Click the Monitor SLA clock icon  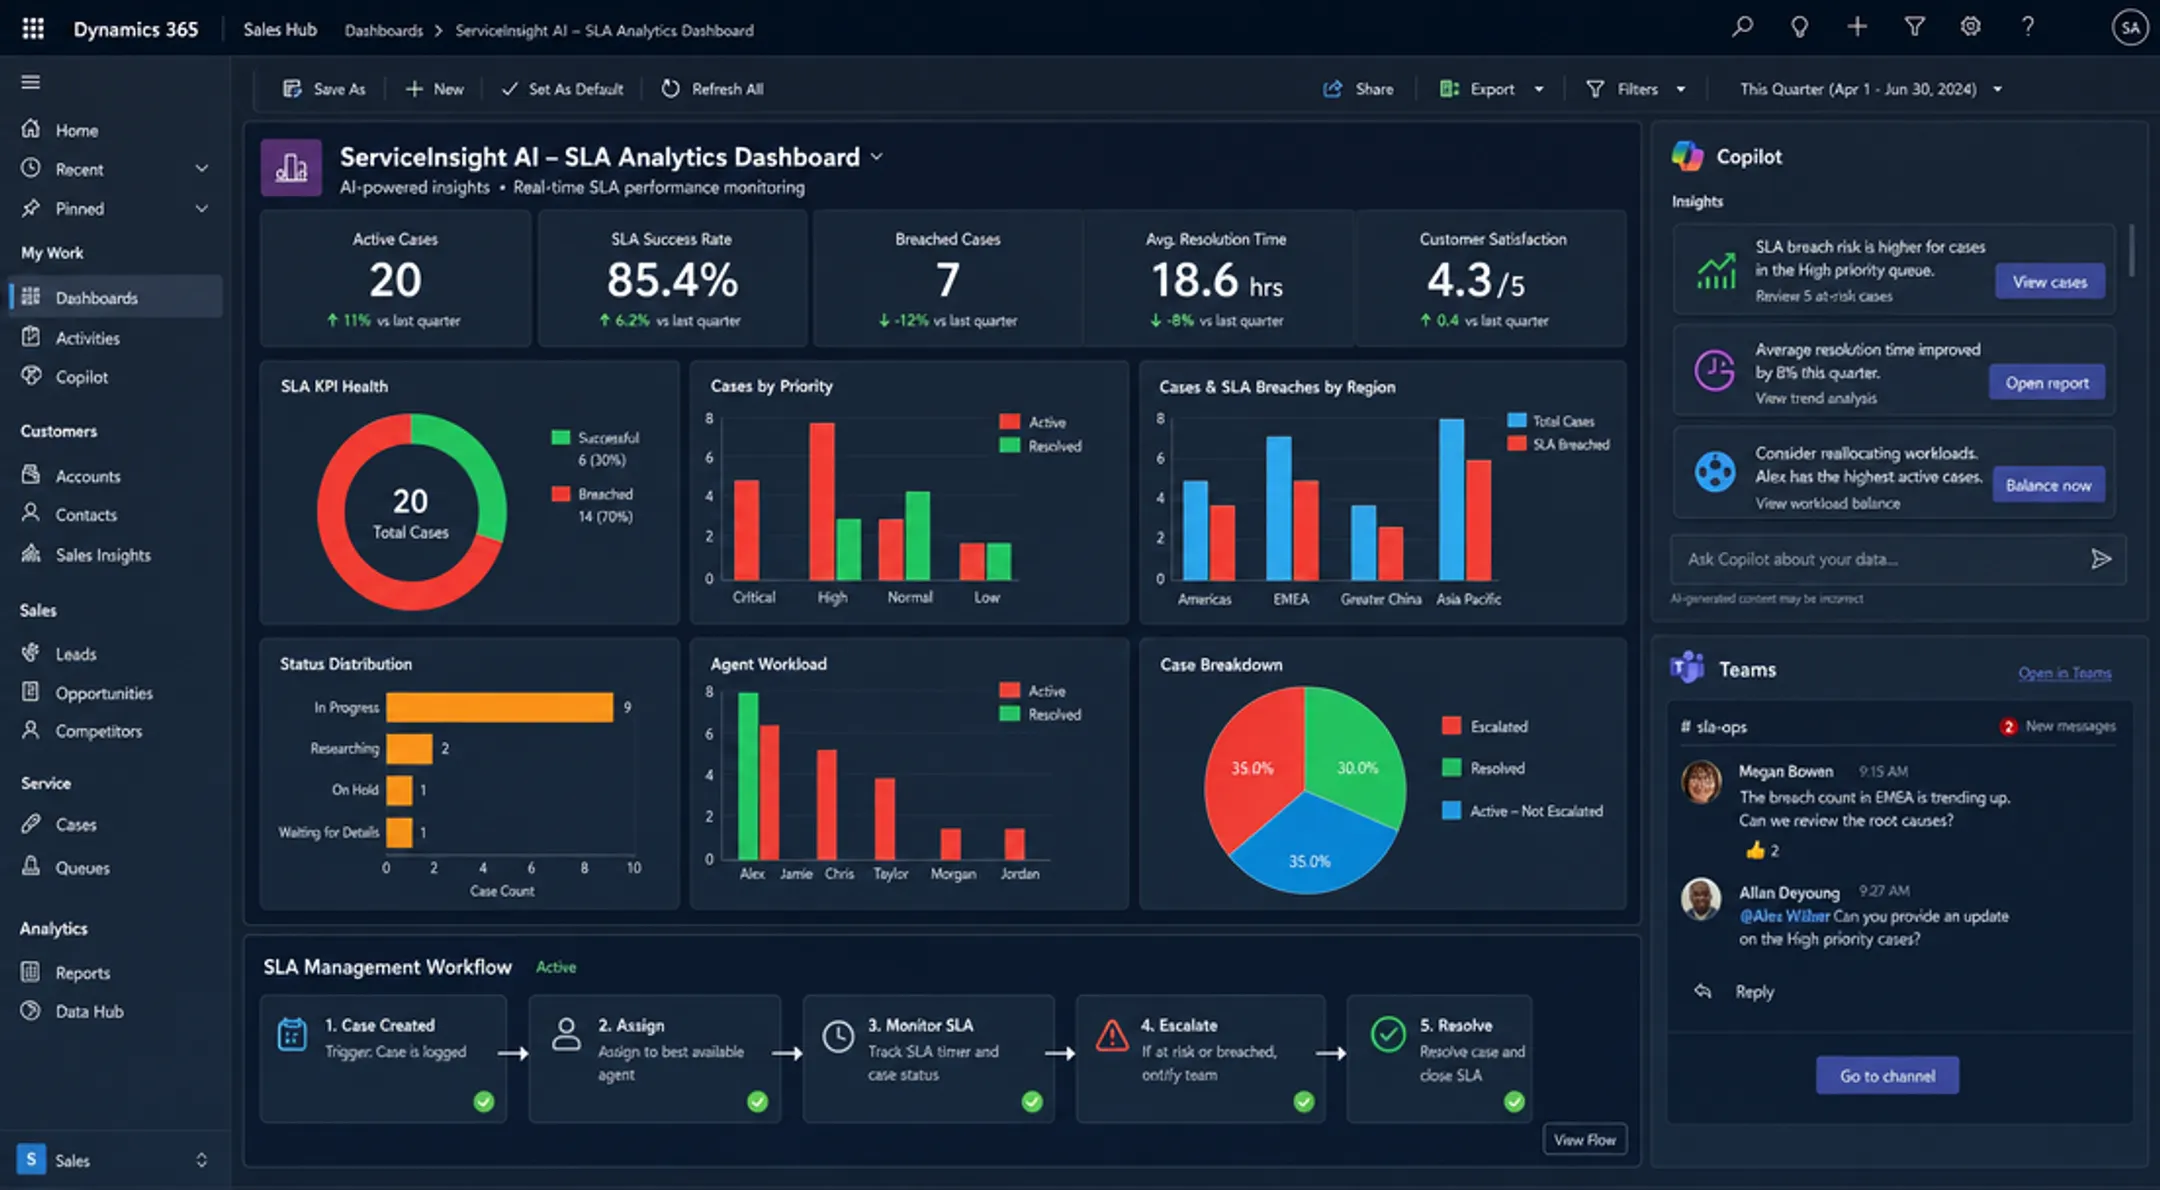(838, 1036)
